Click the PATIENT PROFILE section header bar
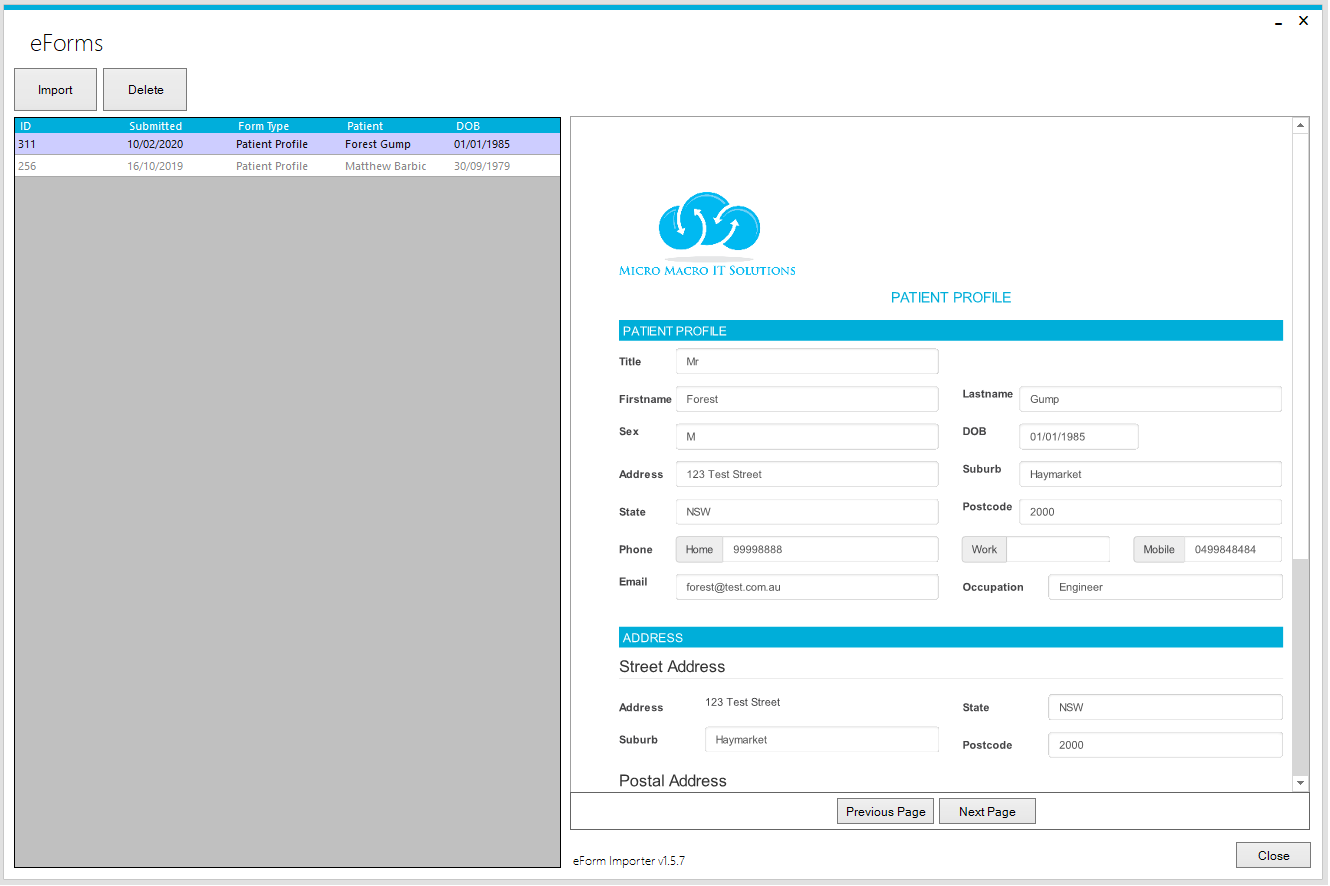 point(950,331)
